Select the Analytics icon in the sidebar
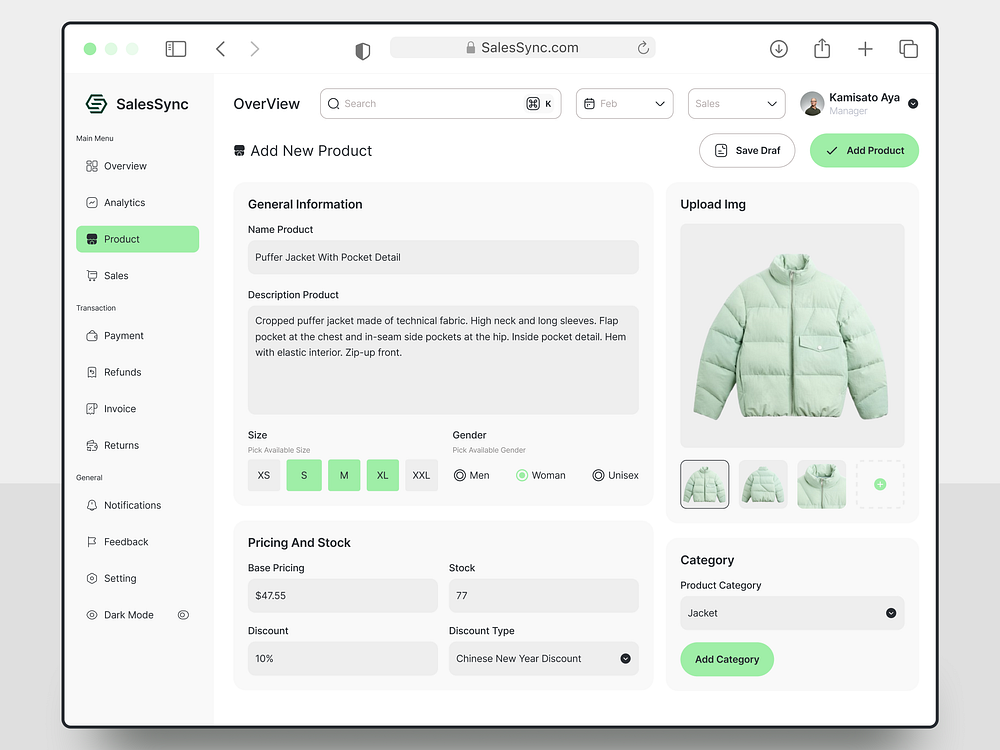1000x750 pixels. click(x=90, y=202)
